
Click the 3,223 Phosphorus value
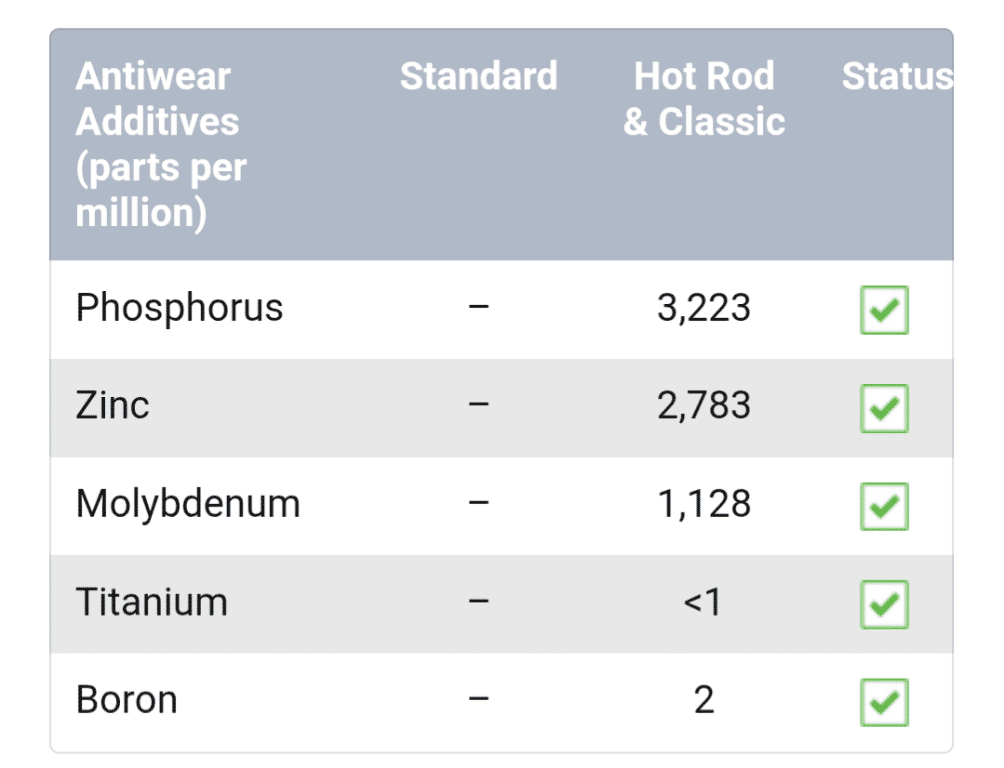point(703,308)
